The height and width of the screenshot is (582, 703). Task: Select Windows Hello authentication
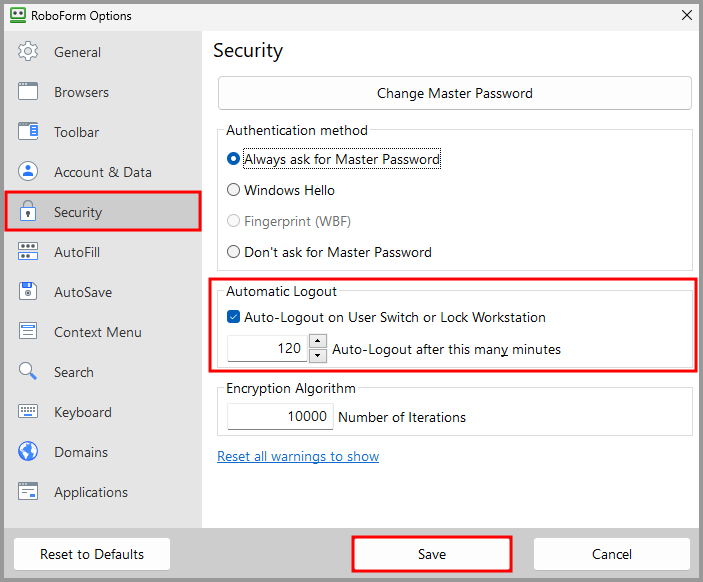point(281,190)
